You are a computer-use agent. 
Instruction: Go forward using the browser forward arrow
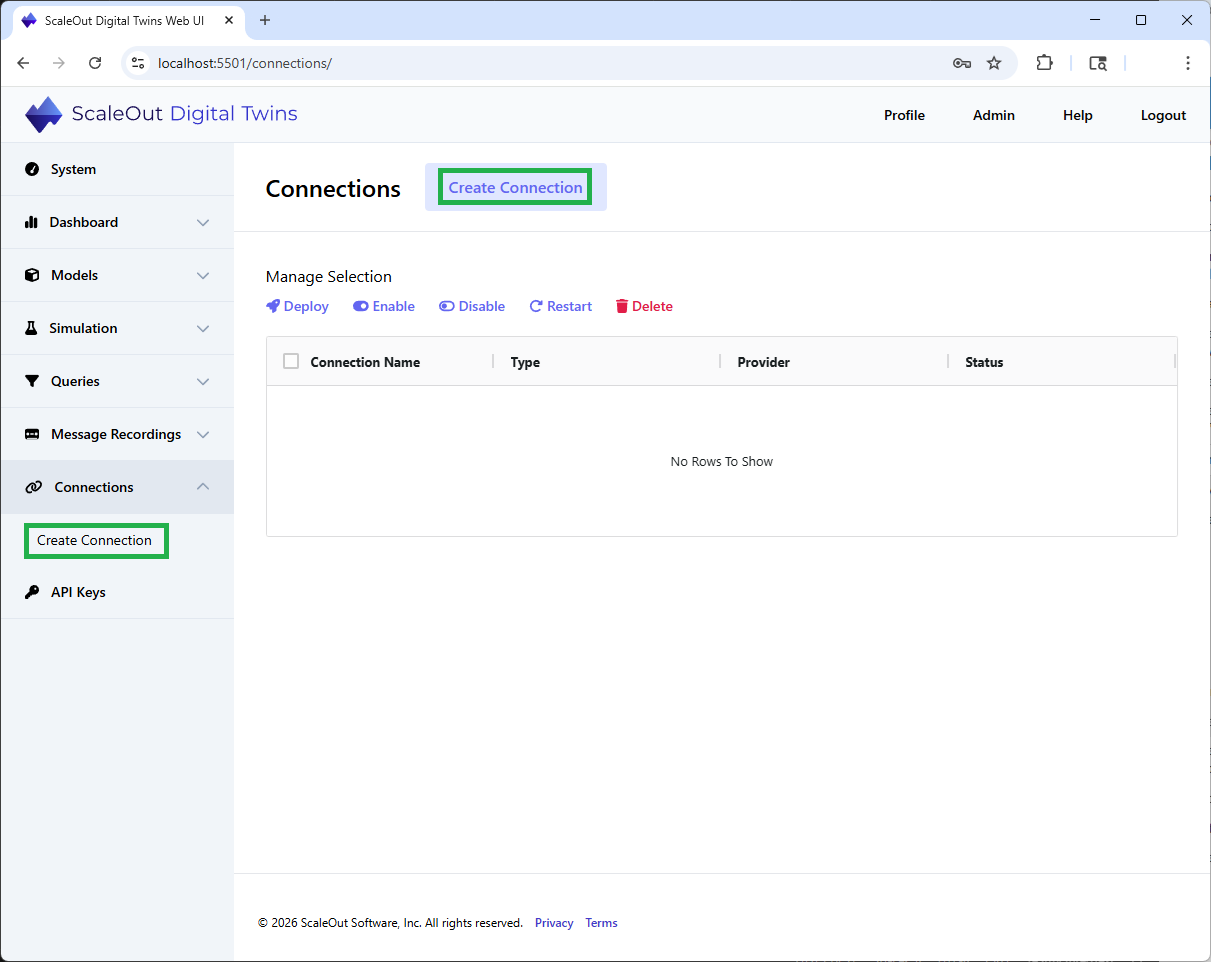[x=59, y=63]
